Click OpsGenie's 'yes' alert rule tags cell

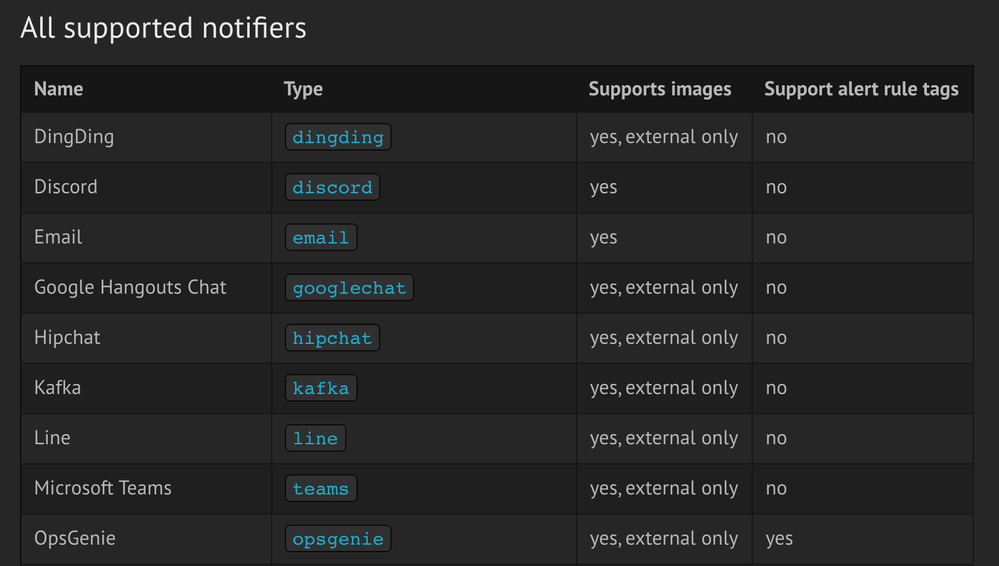click(x=779, y=538)
